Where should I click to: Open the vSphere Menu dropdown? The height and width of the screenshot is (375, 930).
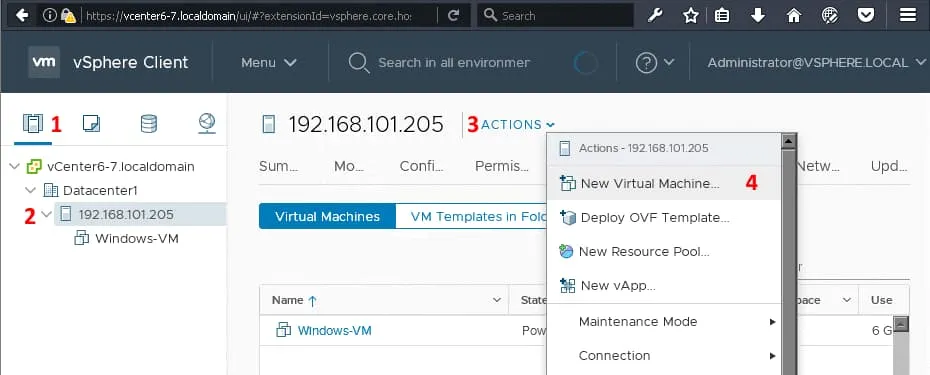pos(269,62)
